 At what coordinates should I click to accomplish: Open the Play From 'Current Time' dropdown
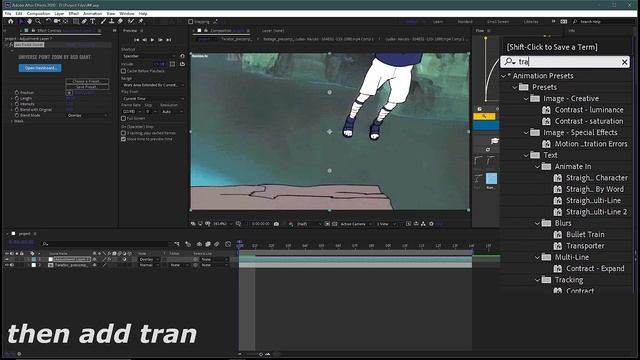153,99
